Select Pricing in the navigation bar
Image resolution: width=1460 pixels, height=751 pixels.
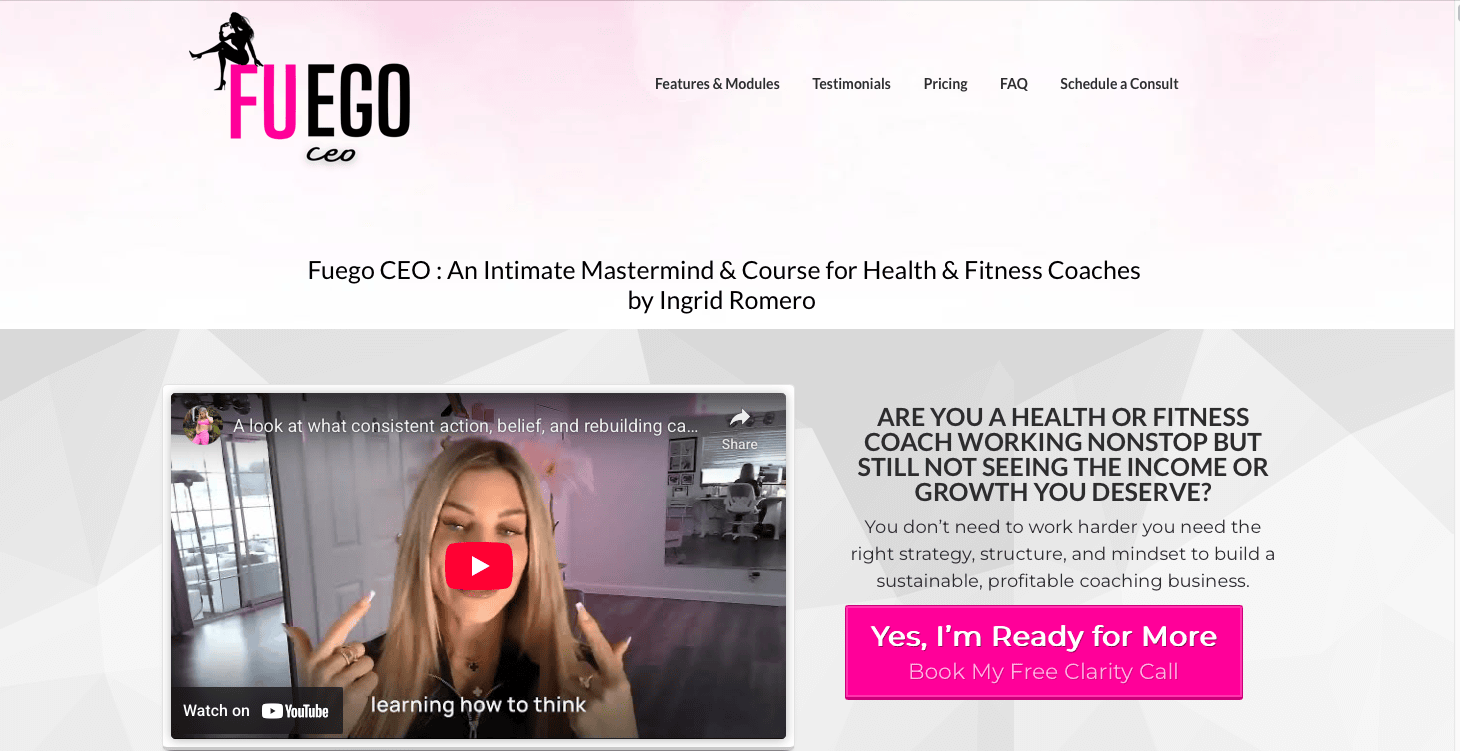click(945, 84)
